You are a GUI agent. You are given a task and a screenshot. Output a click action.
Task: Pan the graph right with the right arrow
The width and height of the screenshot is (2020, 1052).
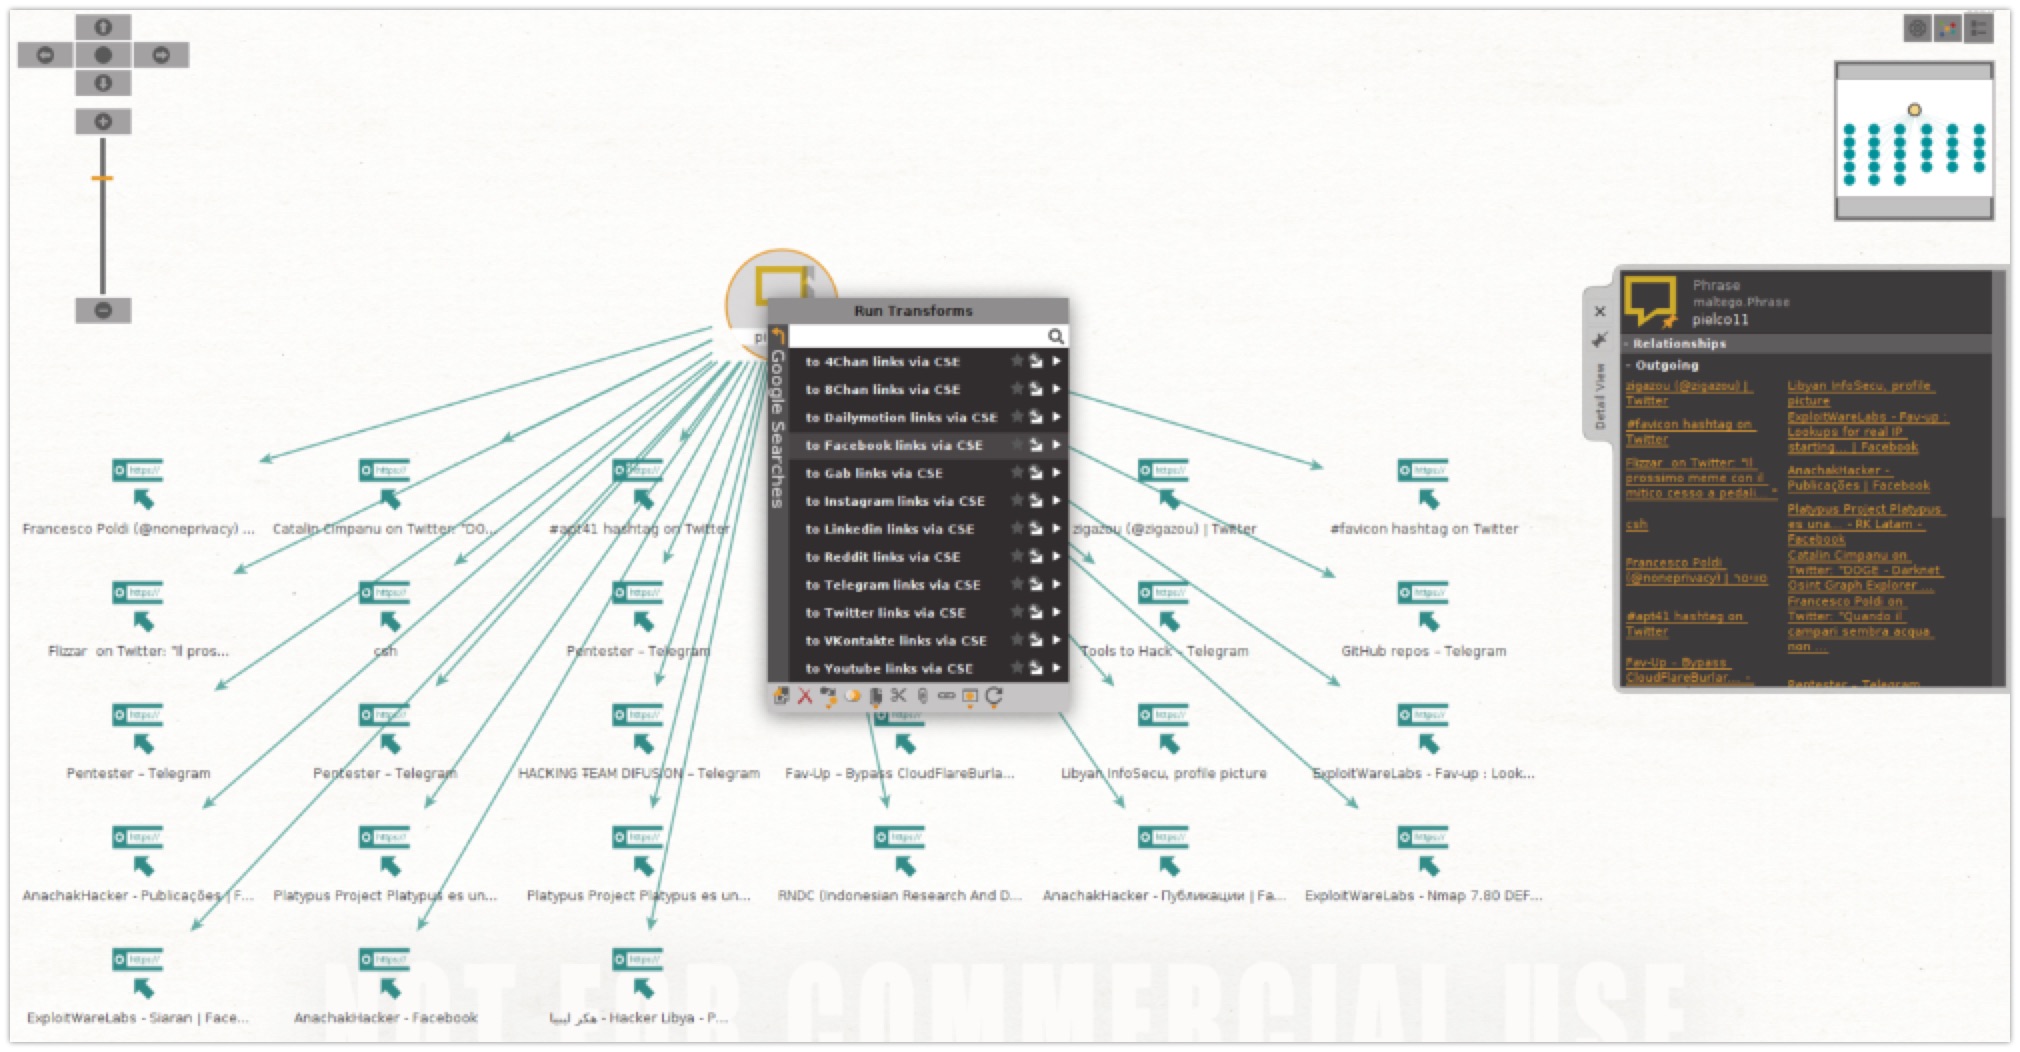coord(161,55)
